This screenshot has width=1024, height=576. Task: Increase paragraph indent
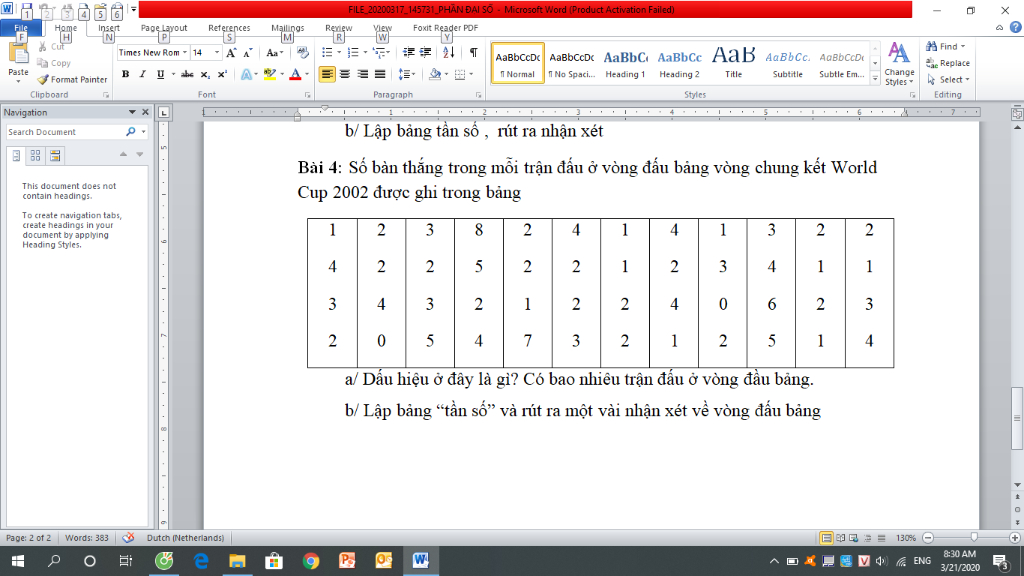(x=426, y=52)
